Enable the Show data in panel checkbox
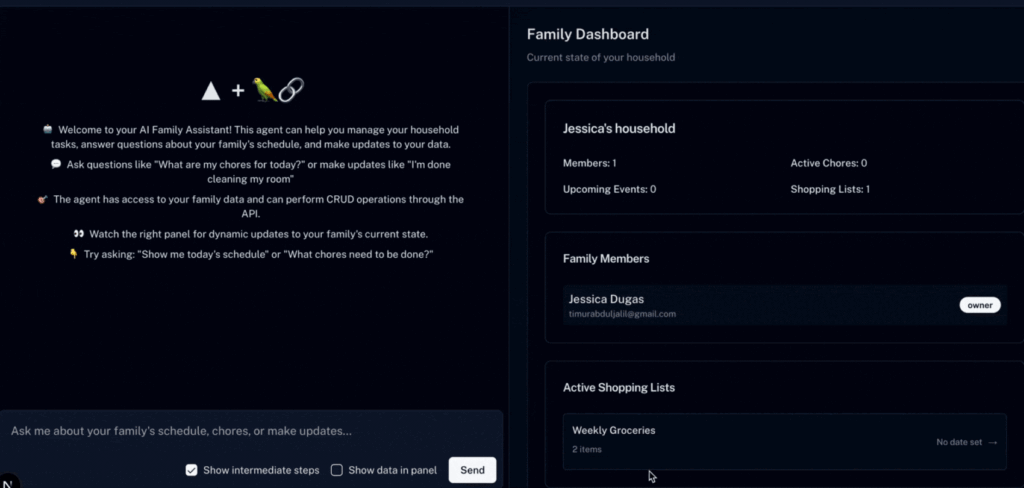The width and height of the screenshot is (1024, 488). click(x=337, y=470)
